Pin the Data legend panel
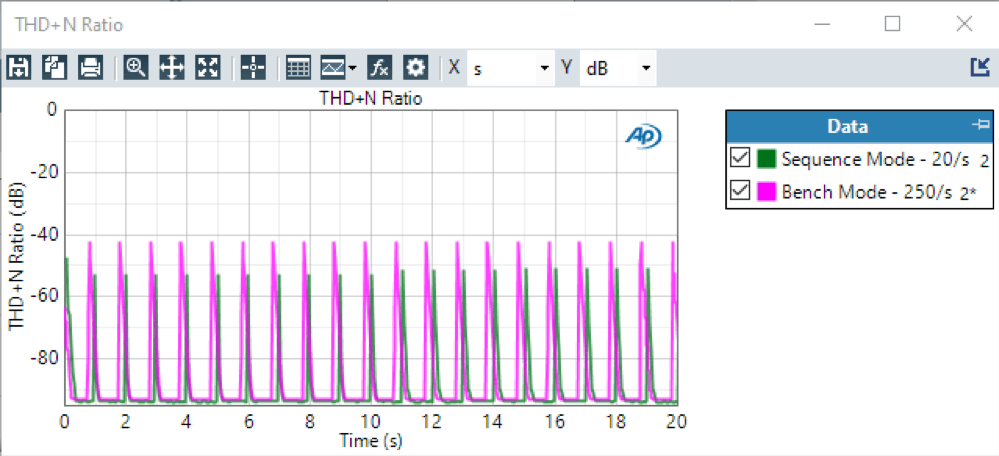The image size is (999, 456). point(979,125)
